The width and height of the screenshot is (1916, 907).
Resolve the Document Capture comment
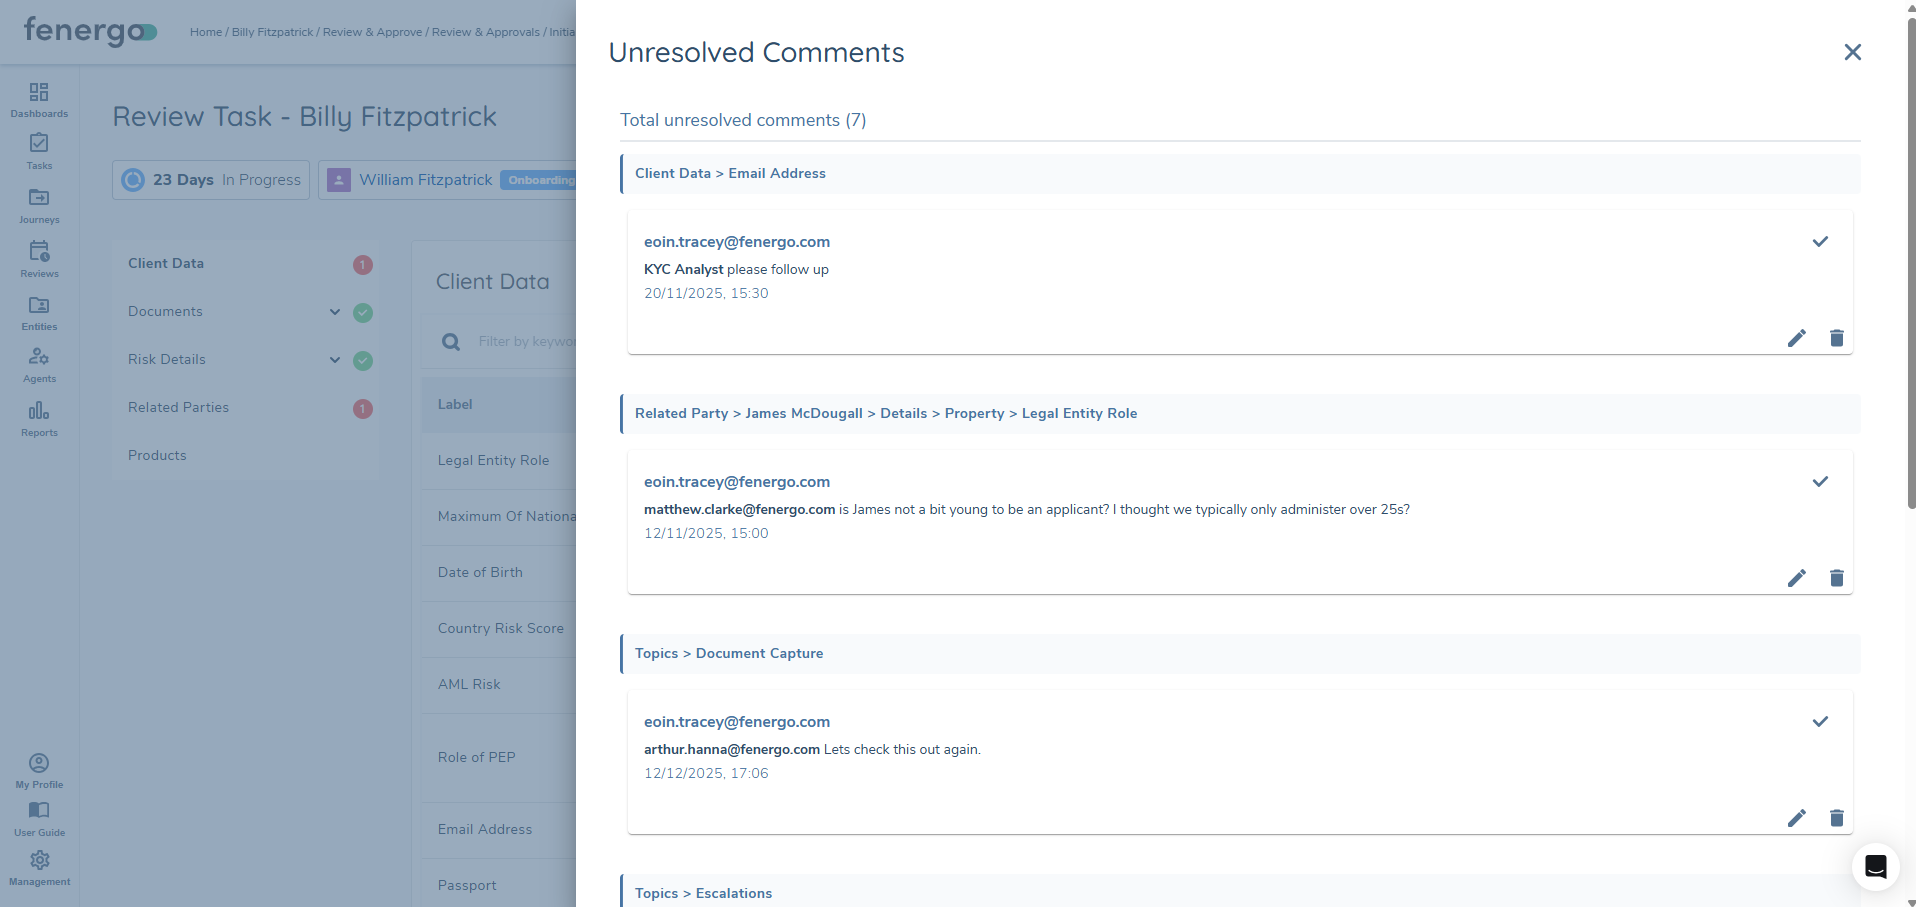pyautogui.click(x=1820, y=721)
